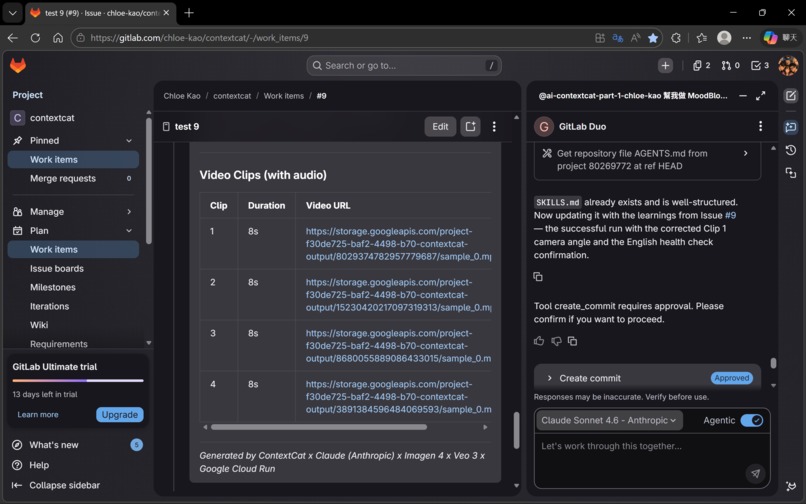This screenshot has height=504, width=806.
Task: Open Issue boards in sidebar
Action: 73,268
